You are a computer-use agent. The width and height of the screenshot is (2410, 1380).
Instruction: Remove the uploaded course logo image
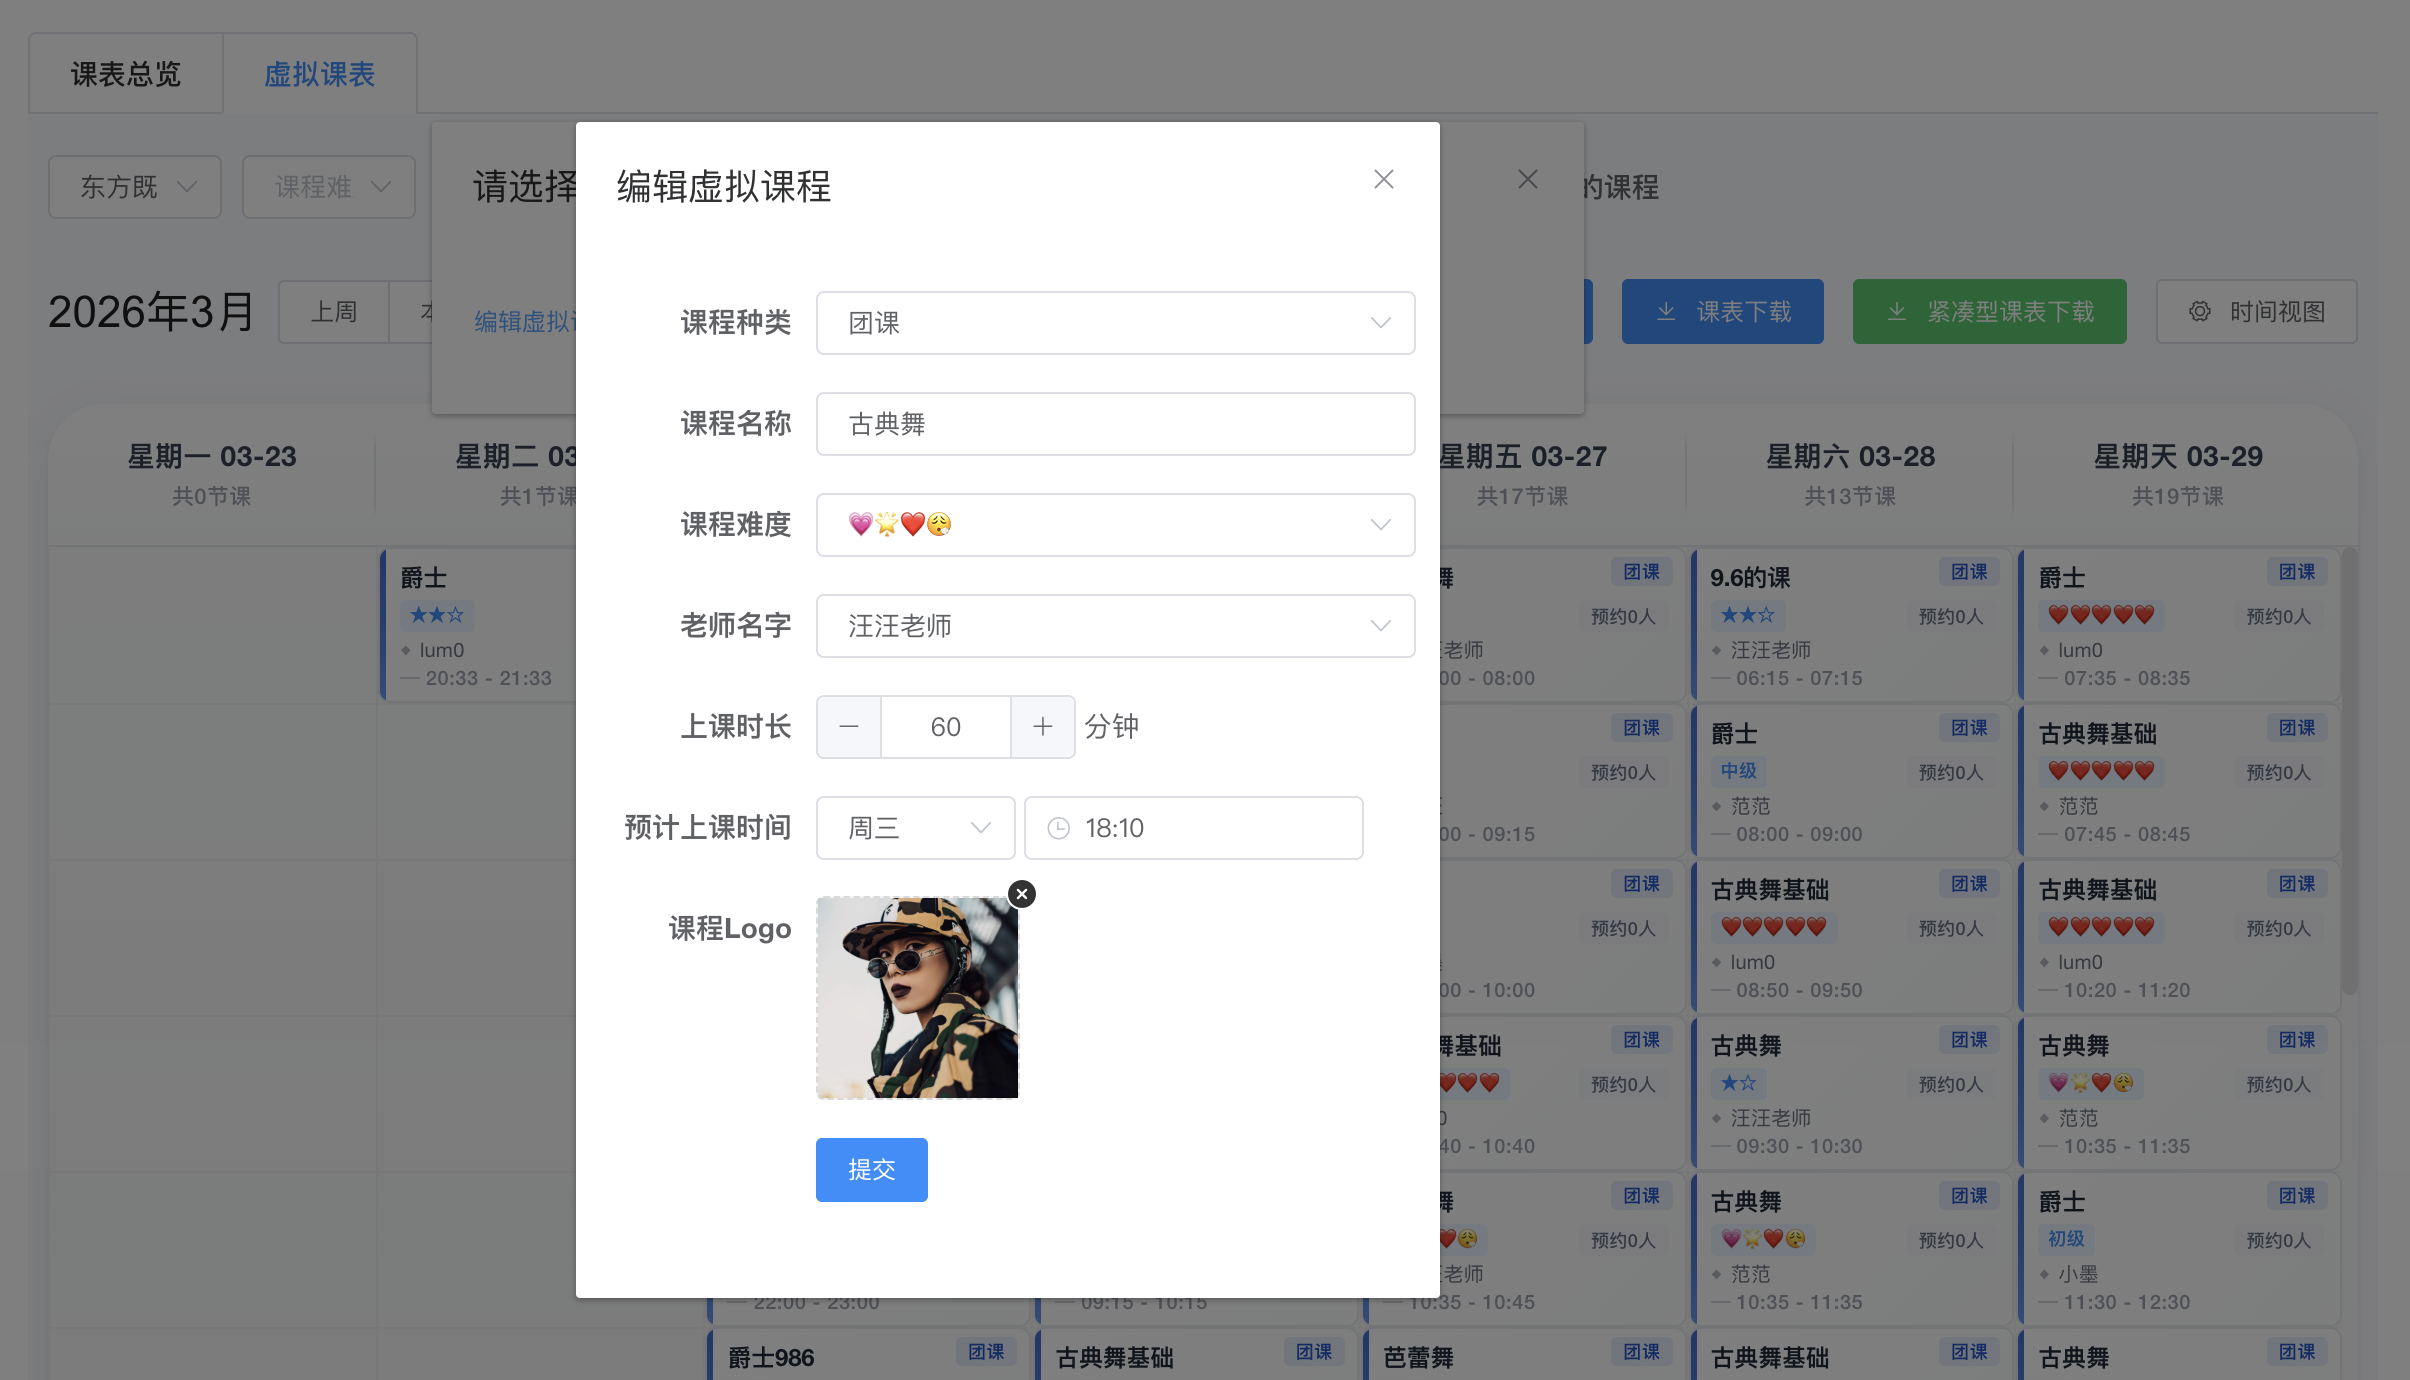pos(1021,894)
